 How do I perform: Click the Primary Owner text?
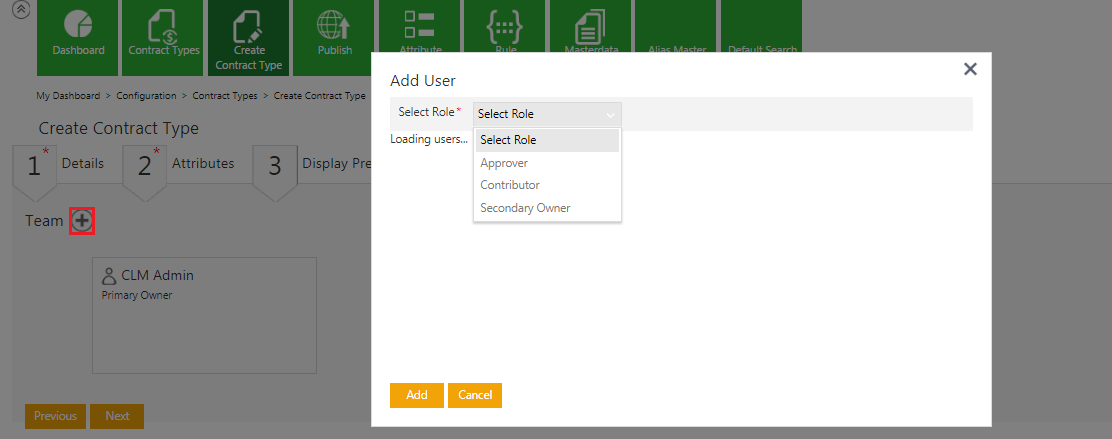pyautogui.click(x=137, y=295)
